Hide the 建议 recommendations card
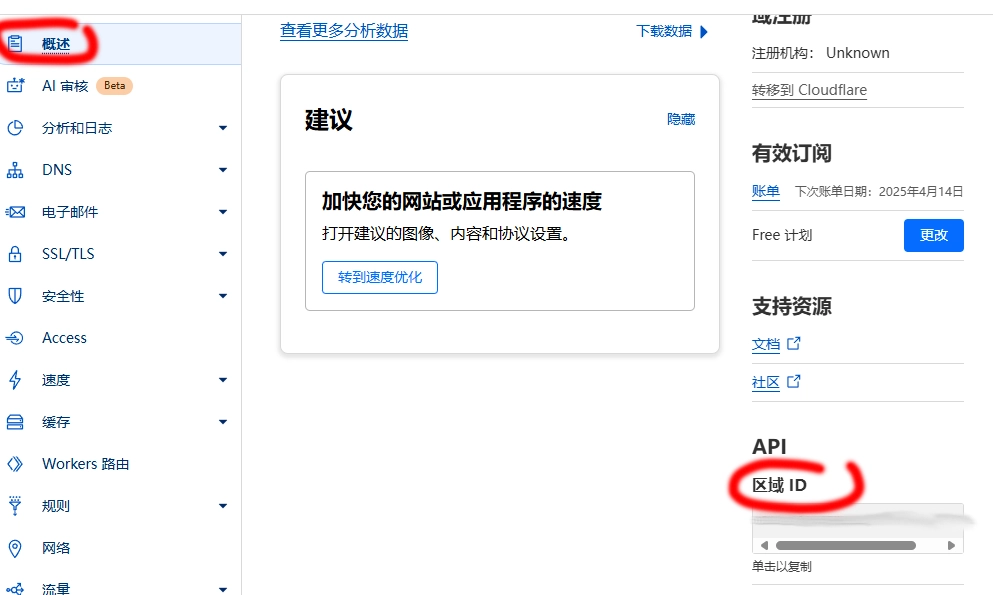The width and height of the screenshot is (993, 595). (x=681, y=119)
